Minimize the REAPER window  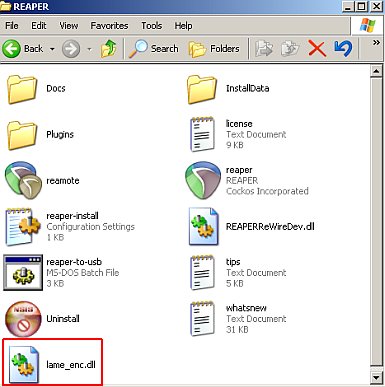point(348,6)
